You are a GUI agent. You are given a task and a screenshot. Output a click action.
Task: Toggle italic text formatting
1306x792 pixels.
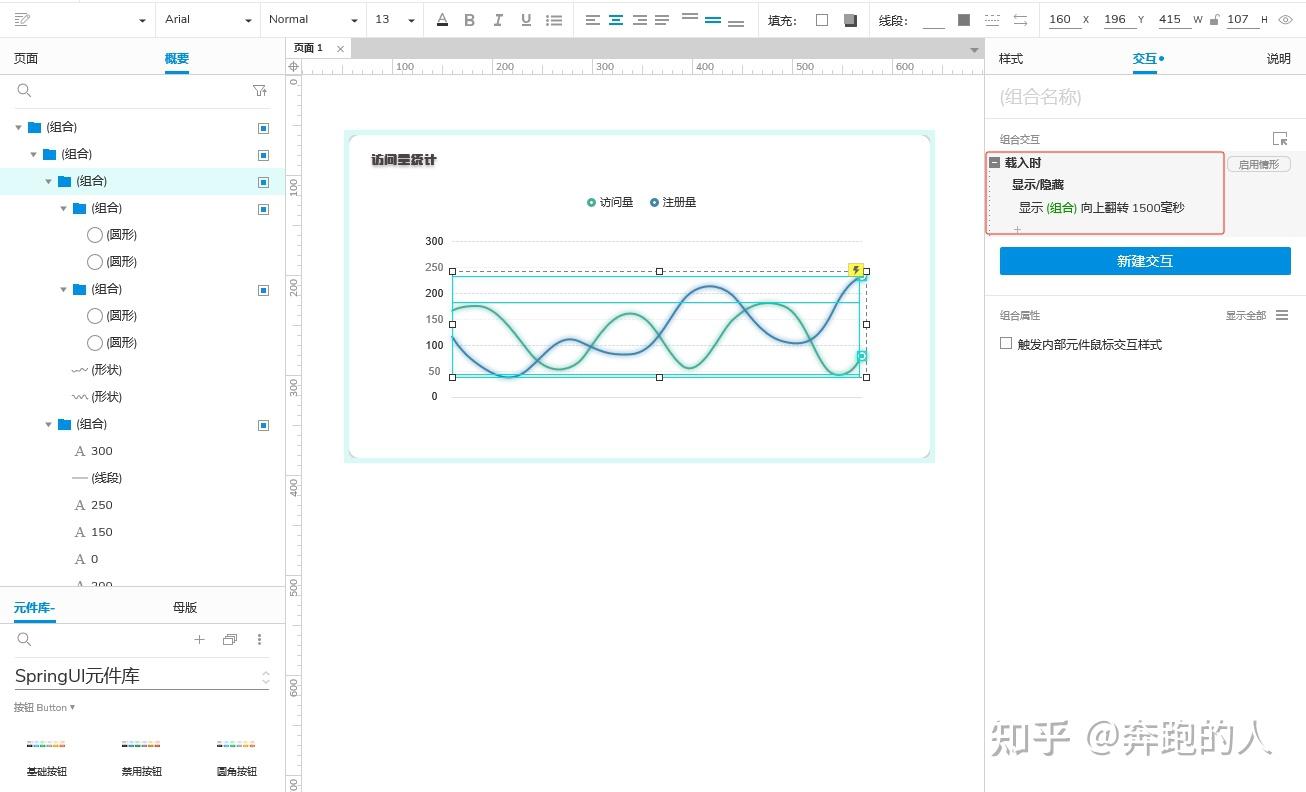click(x=498, y=20)
